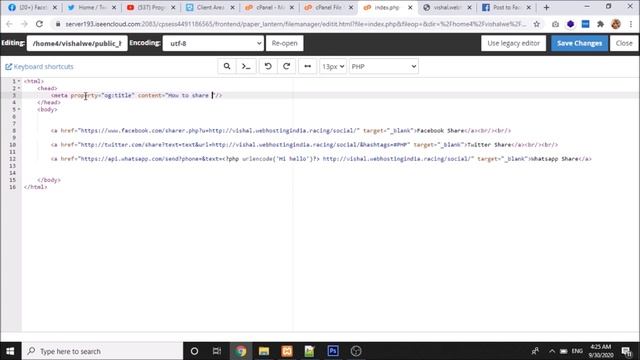640x360 pixels.
Task: Open the blue square extension icon
Action: pos(585,24)
